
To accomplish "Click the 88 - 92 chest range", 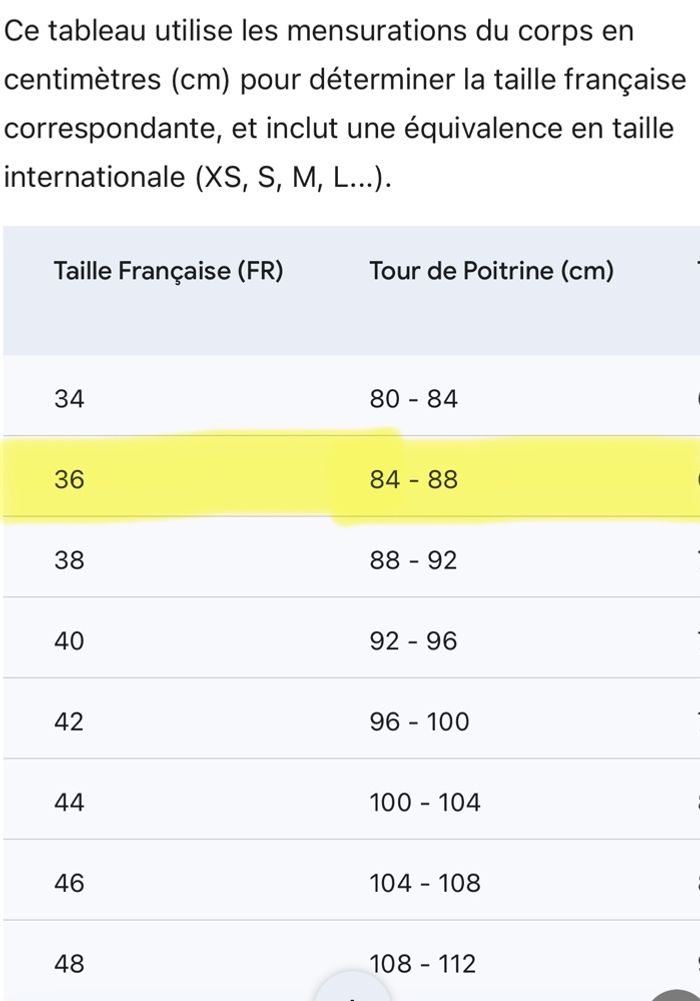I will pyautogui.click(x=413, y=561).
